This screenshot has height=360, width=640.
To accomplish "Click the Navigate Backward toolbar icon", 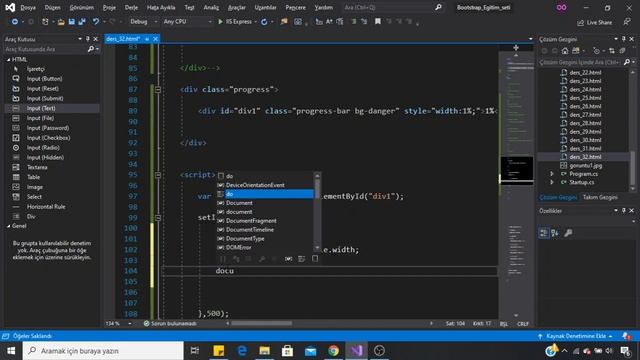I will pos(15,22).
